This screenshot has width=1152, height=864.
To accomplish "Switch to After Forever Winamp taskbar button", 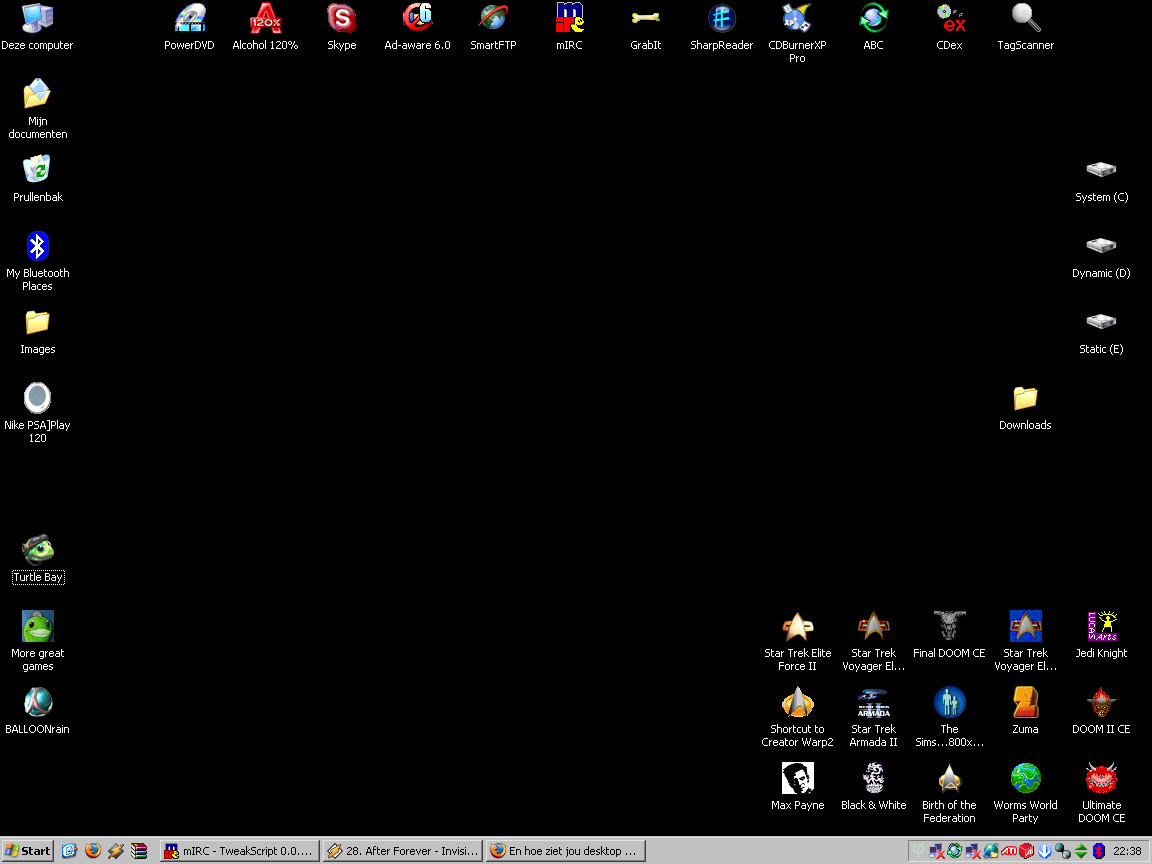I will [403, 851].
